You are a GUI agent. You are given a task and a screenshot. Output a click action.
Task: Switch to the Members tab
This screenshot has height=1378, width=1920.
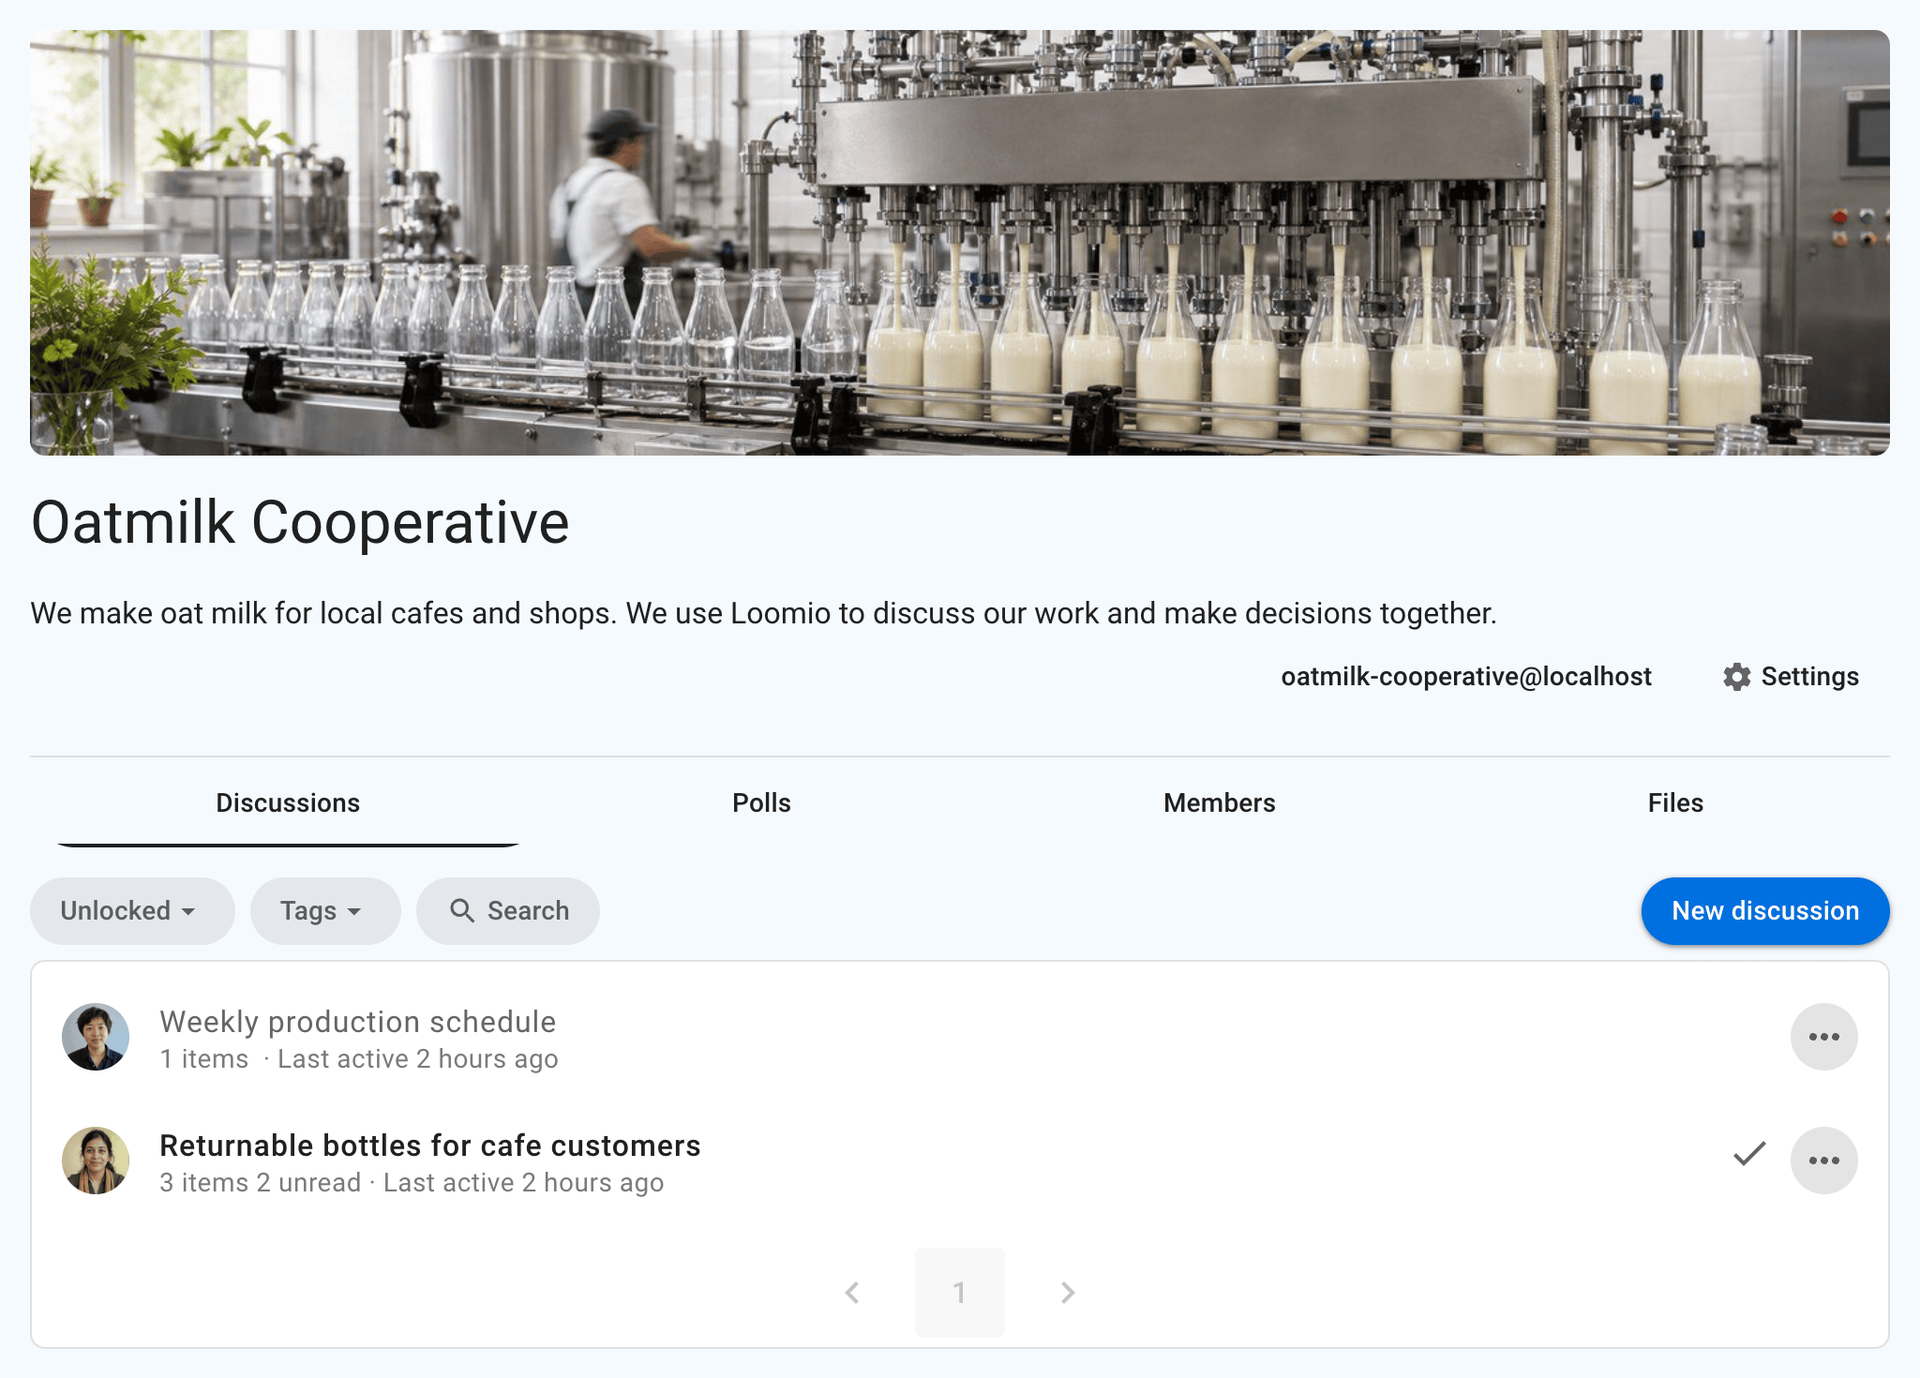click(x=1219, y=803)
